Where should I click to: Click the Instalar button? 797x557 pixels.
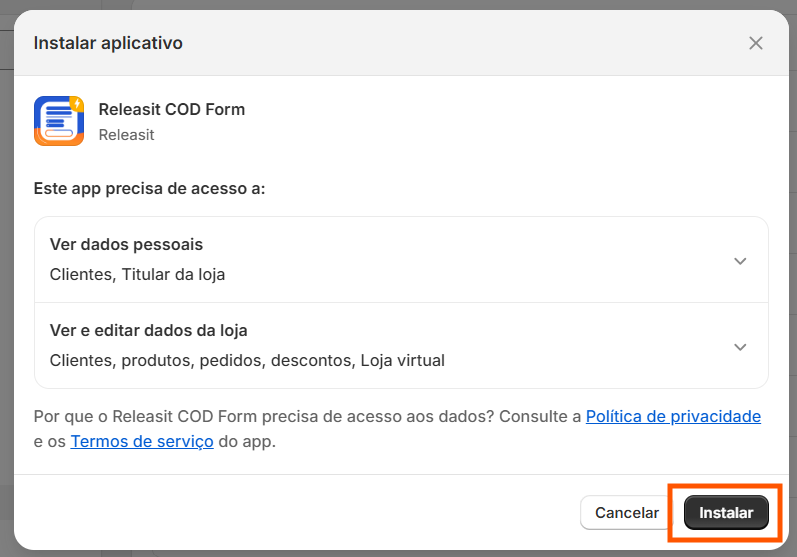tap(726, 513)
